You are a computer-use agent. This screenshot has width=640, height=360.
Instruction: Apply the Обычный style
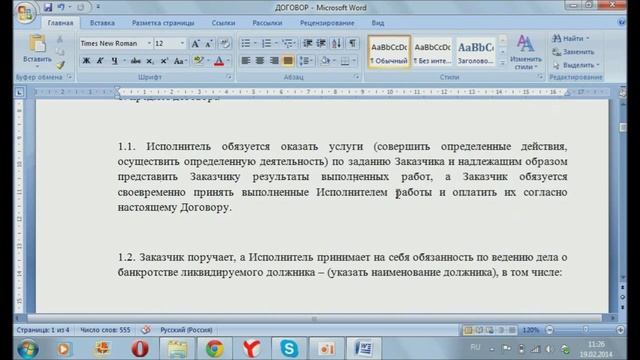click(389, 52)
